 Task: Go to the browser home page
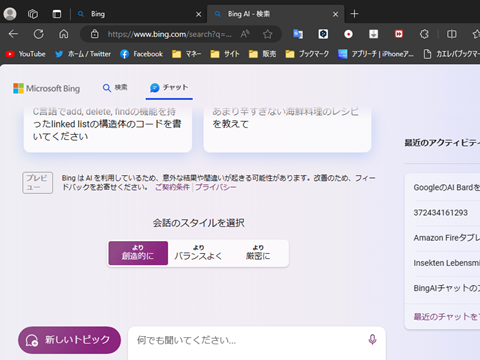point(64,34)
